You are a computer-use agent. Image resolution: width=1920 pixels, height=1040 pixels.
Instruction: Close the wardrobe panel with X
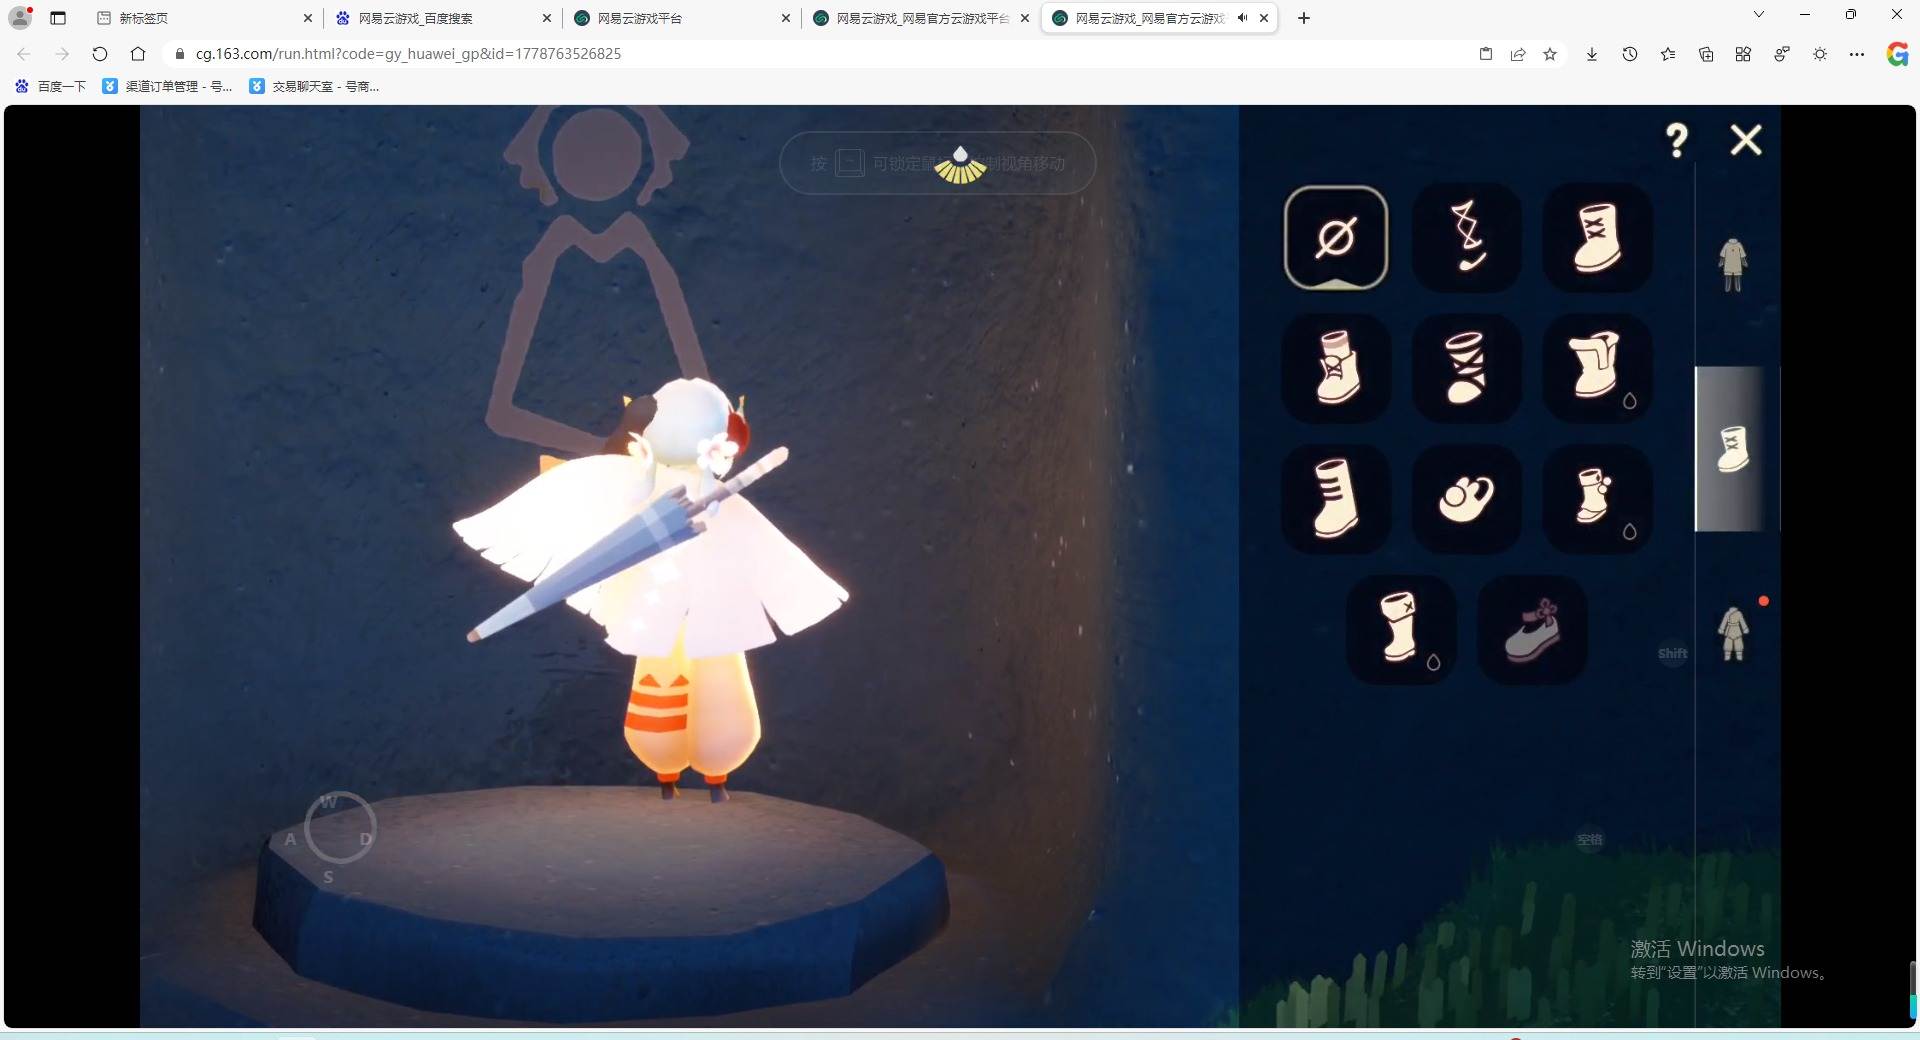[1746, 140]
